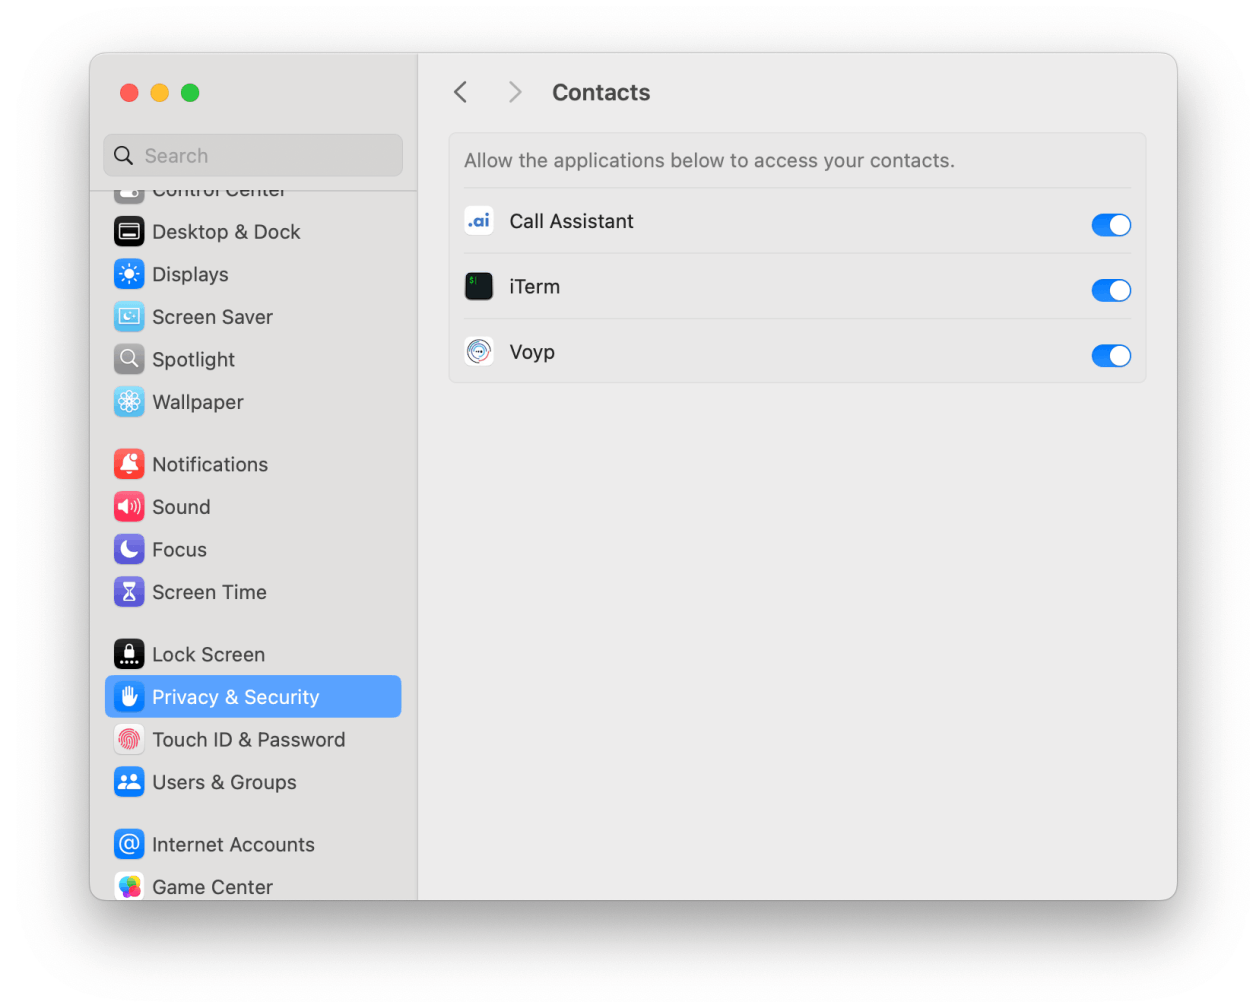Click the Call Assistant app icon
1256x1002 pixels.
[479, 220]
